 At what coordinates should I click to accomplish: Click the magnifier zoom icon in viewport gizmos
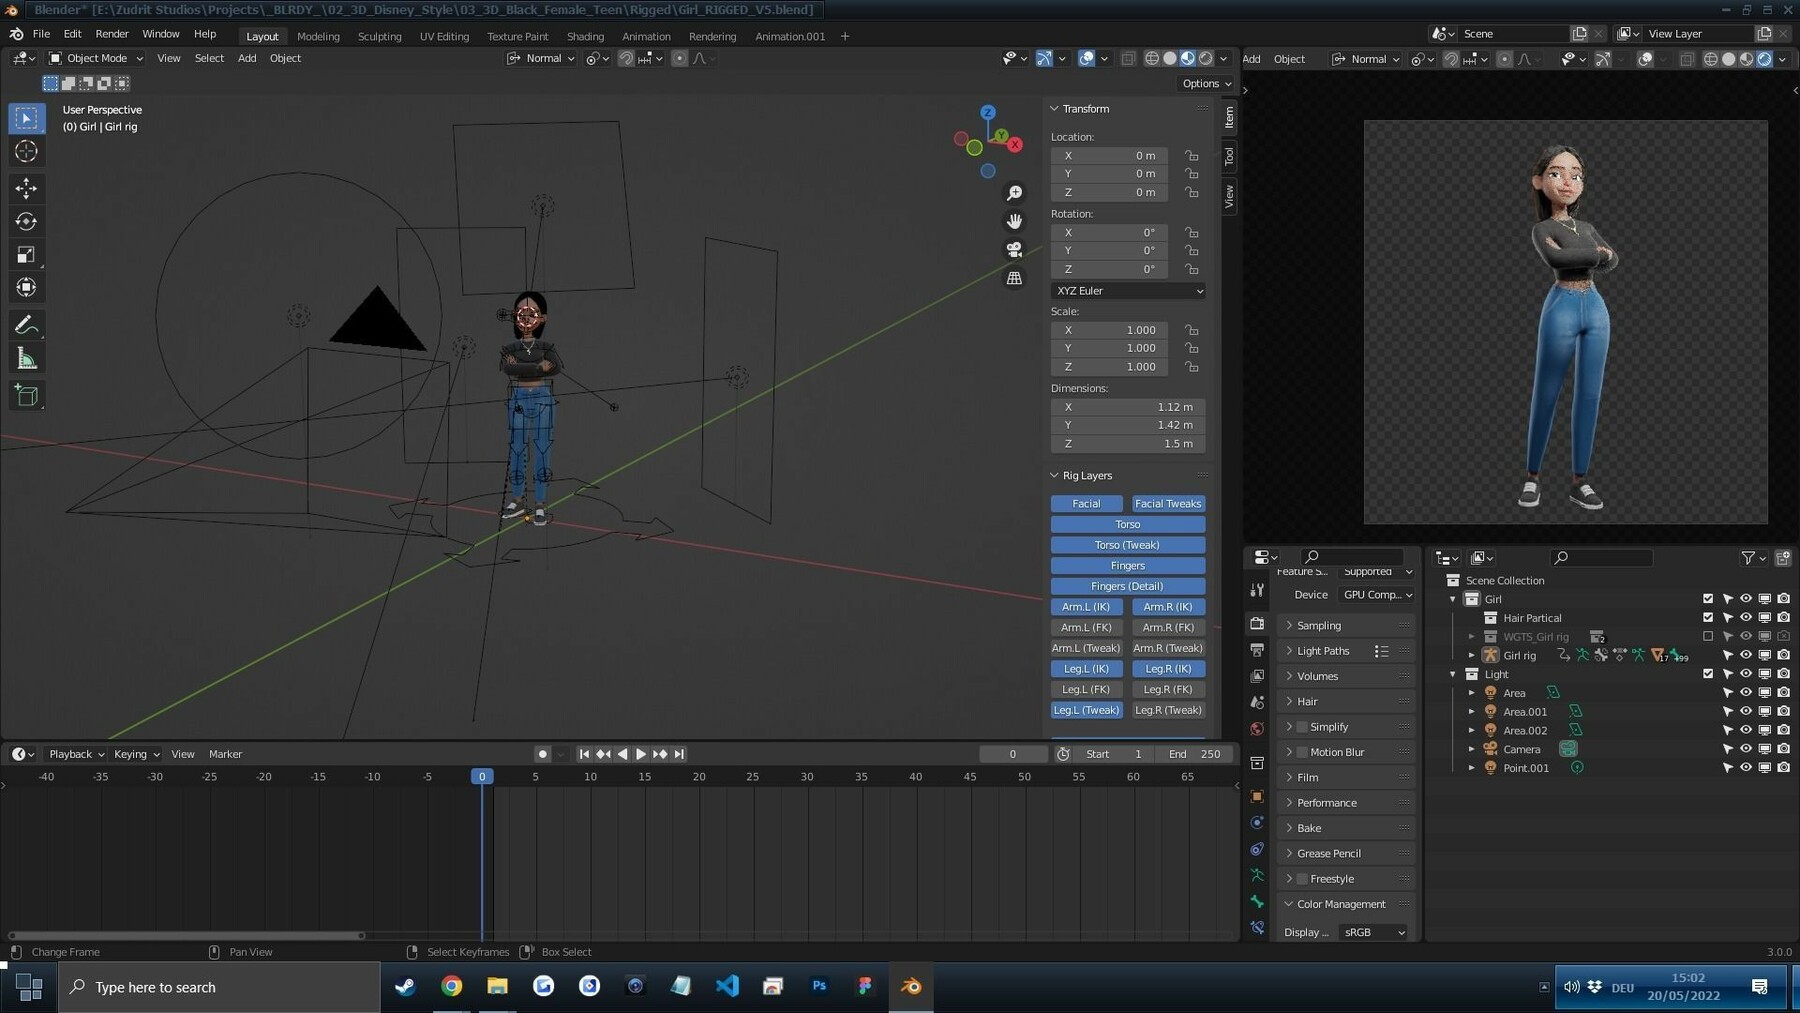tap(1014, 192)
